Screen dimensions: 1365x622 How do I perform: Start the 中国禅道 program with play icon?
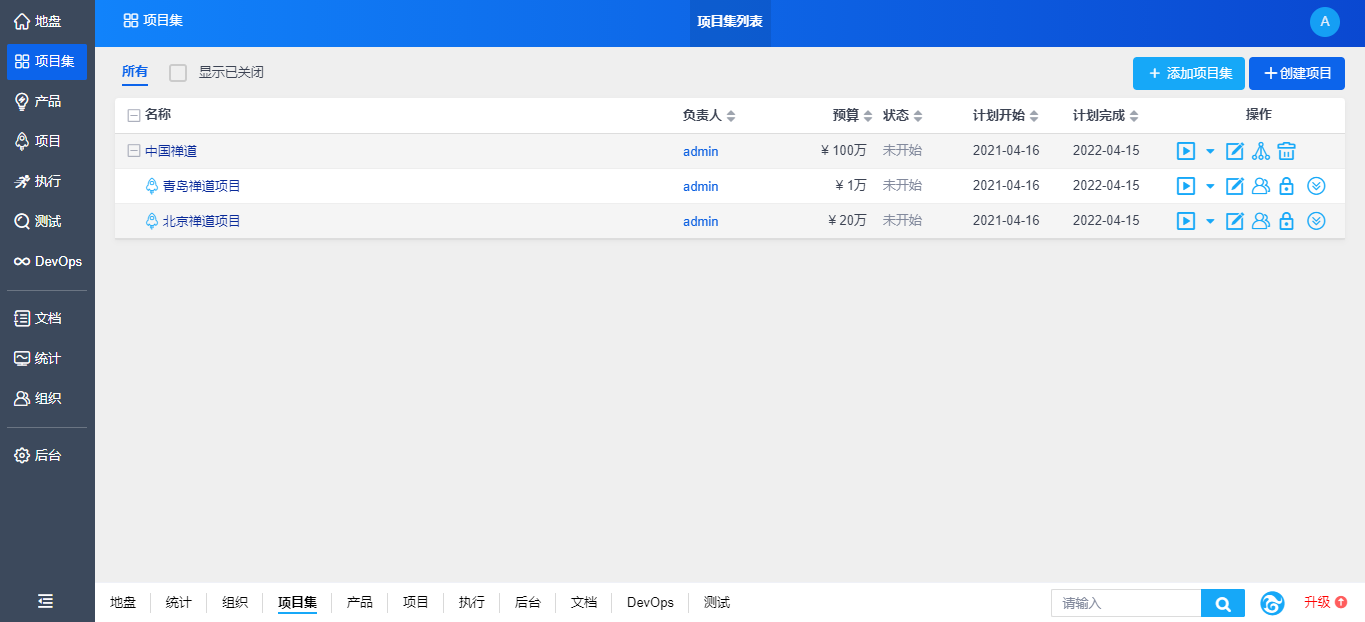1186,151
